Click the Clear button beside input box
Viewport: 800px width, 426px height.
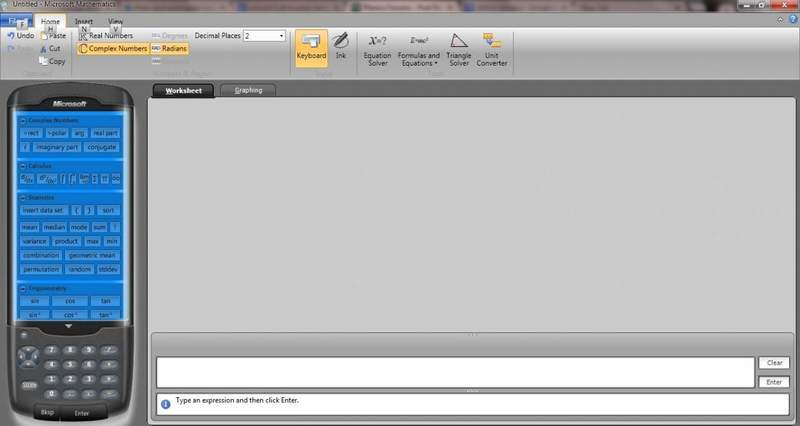click(774, 363)
